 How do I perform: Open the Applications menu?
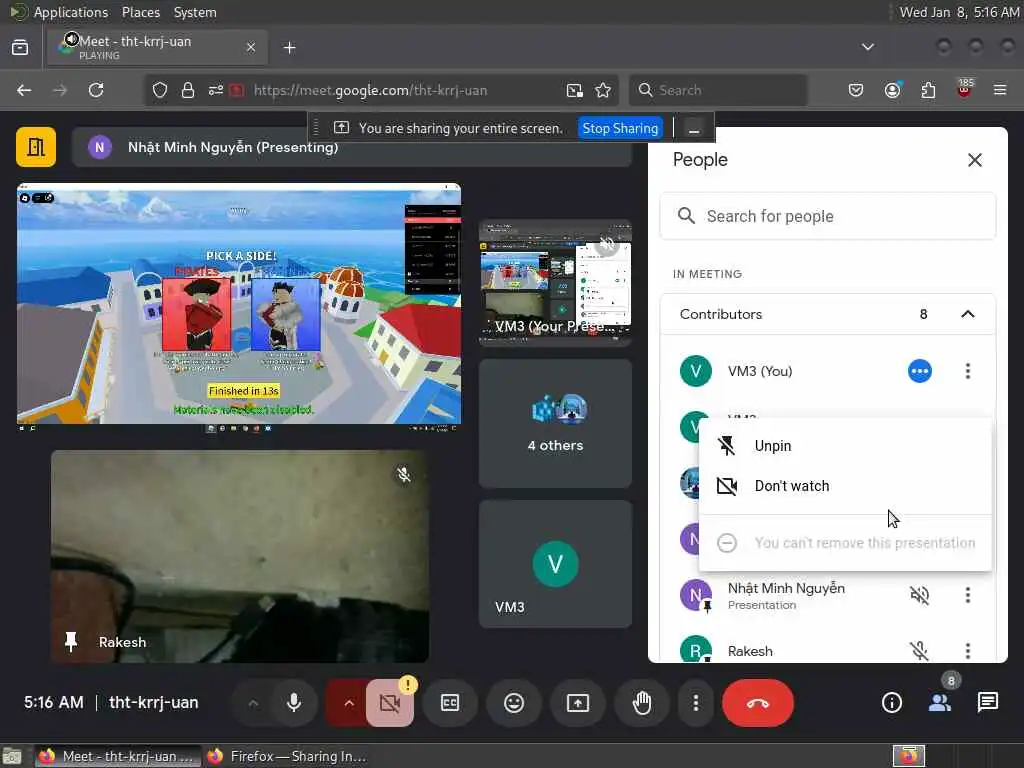point(71,12)
